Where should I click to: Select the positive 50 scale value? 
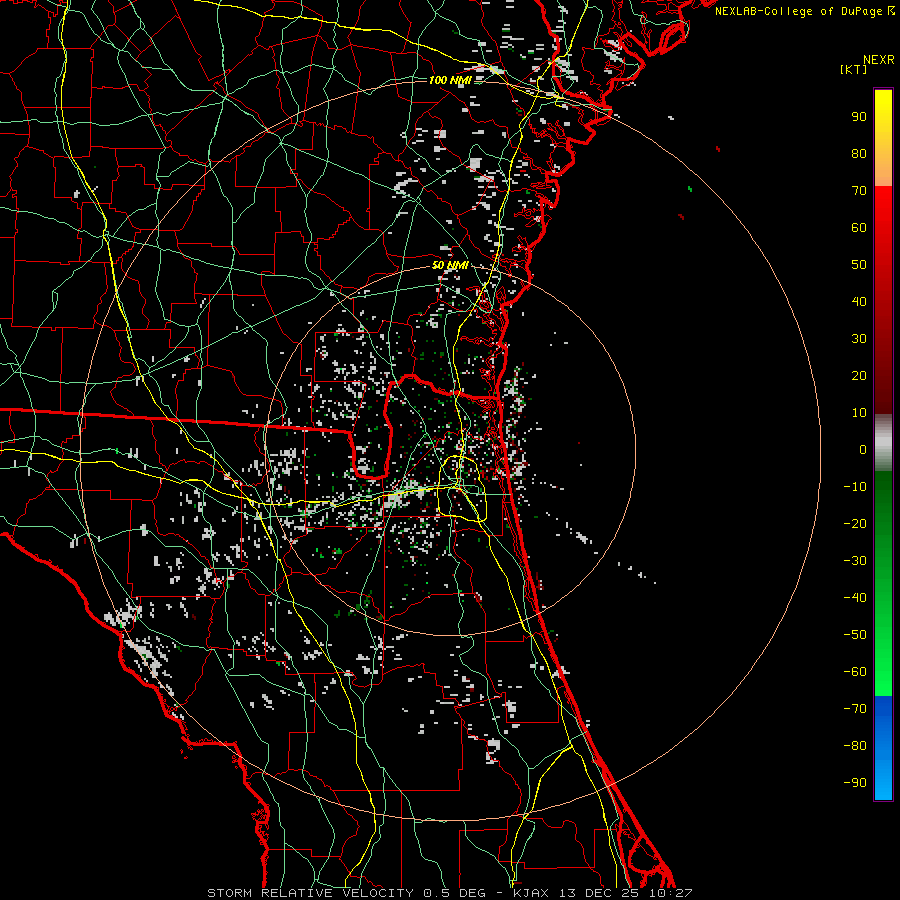[x=859, y=265]
